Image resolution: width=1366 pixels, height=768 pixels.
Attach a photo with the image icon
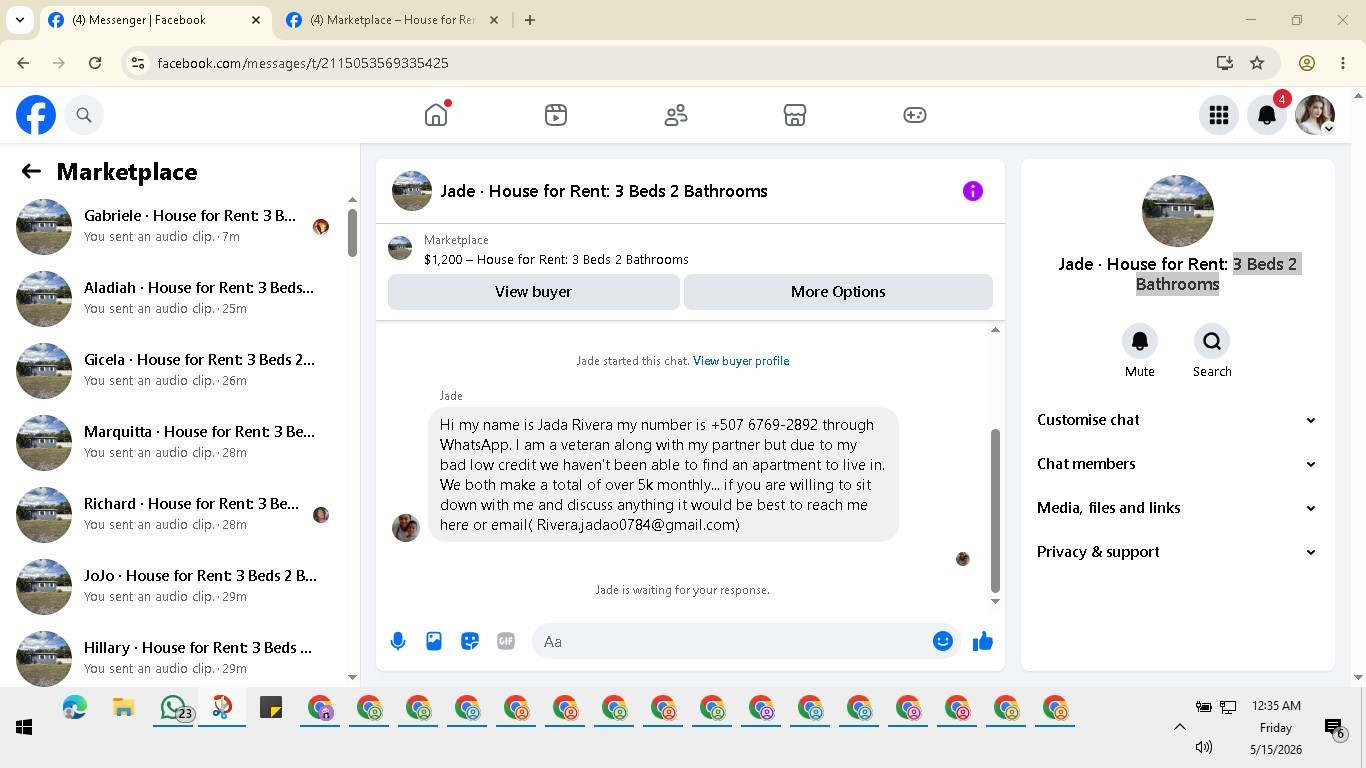434,641
